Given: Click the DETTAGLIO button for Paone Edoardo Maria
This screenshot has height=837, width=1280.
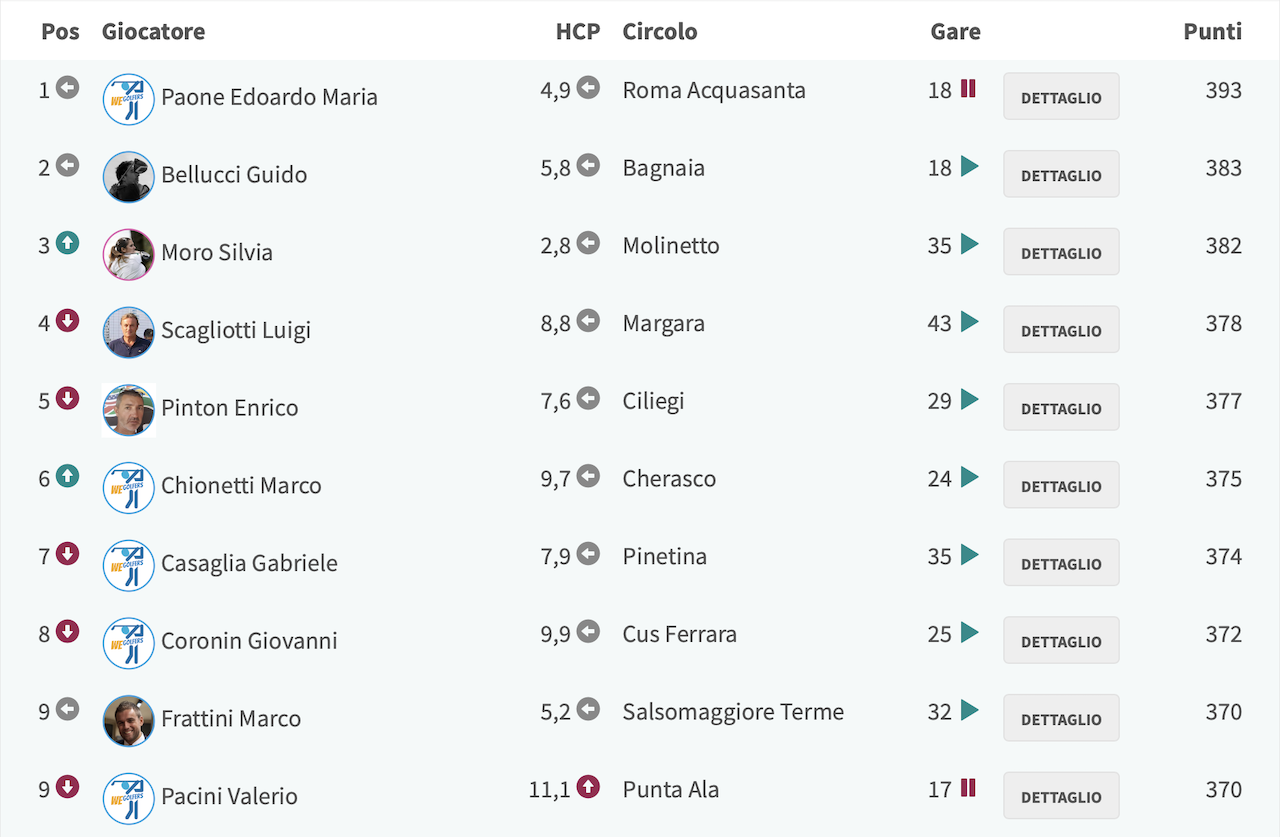Looking at the screenshot, I should tap(1061, 97).
